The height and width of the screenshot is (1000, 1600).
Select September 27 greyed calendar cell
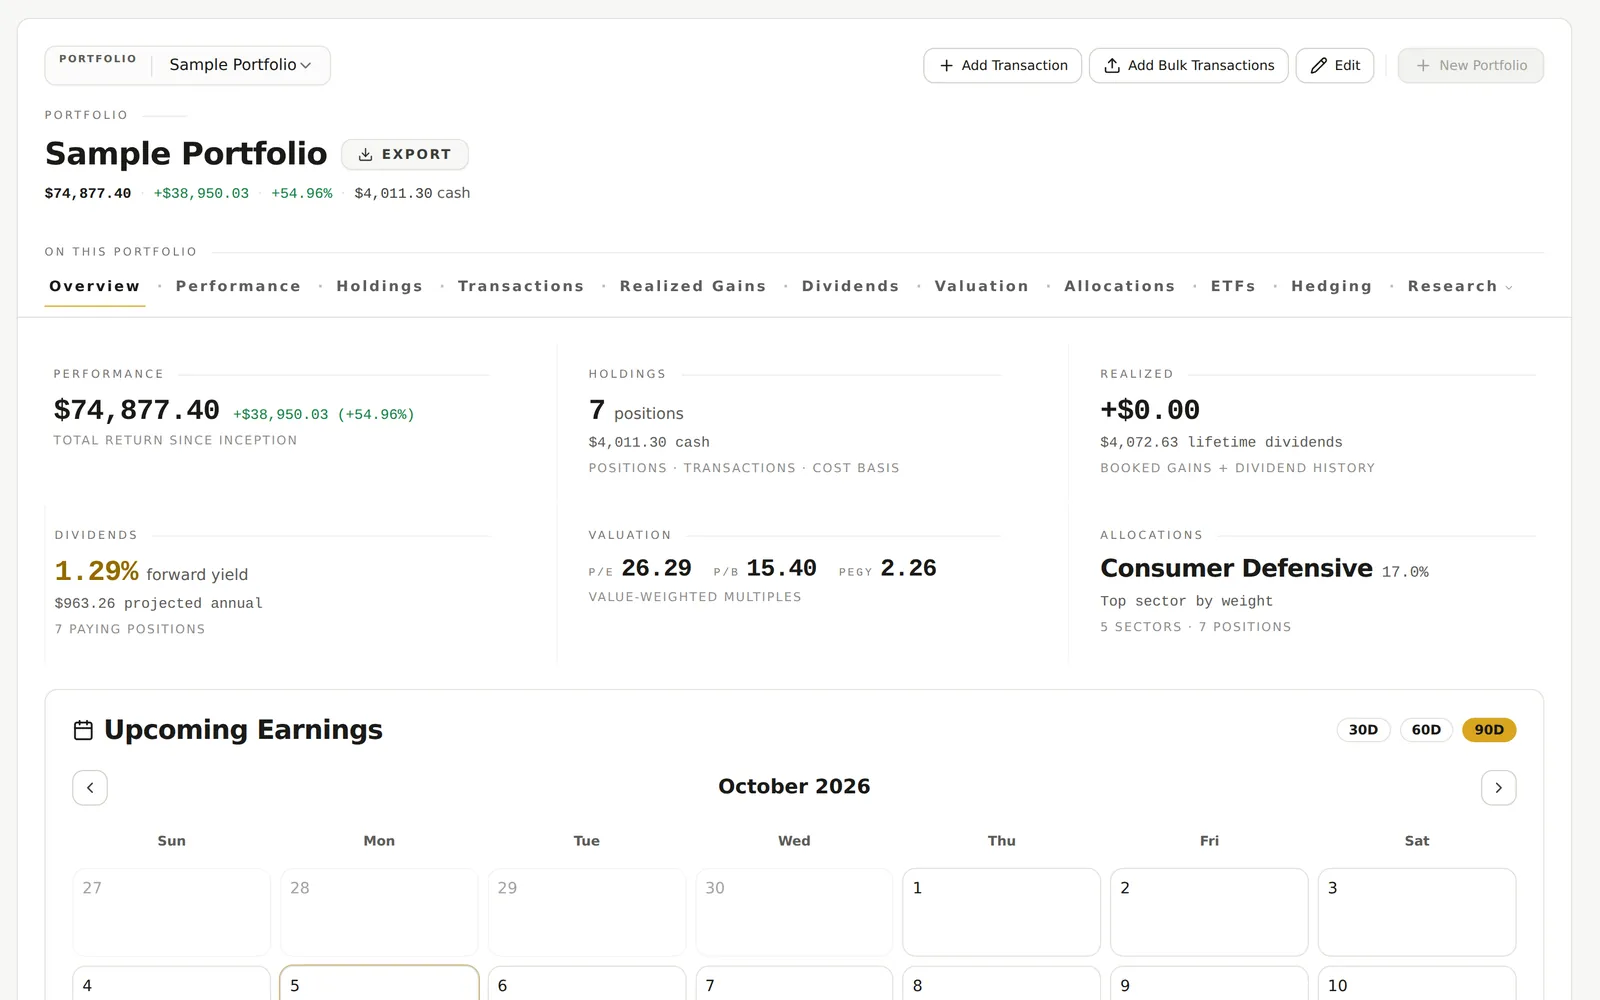coord(171,912)
